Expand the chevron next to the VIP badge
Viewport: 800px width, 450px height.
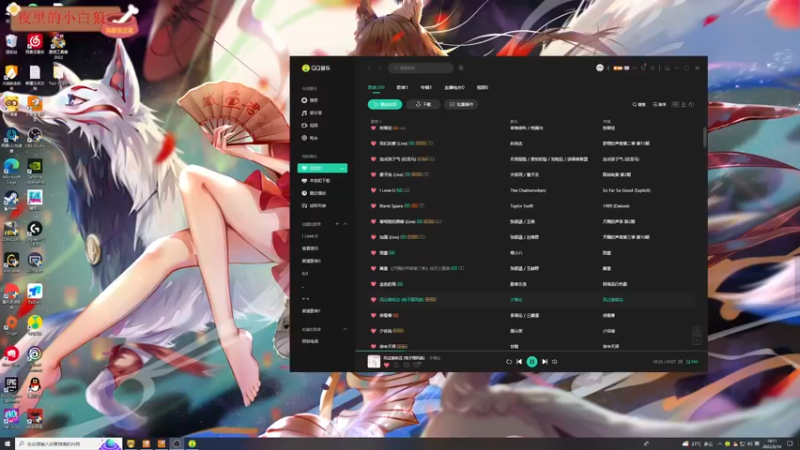pyautogui.click(x=635, y=68)
